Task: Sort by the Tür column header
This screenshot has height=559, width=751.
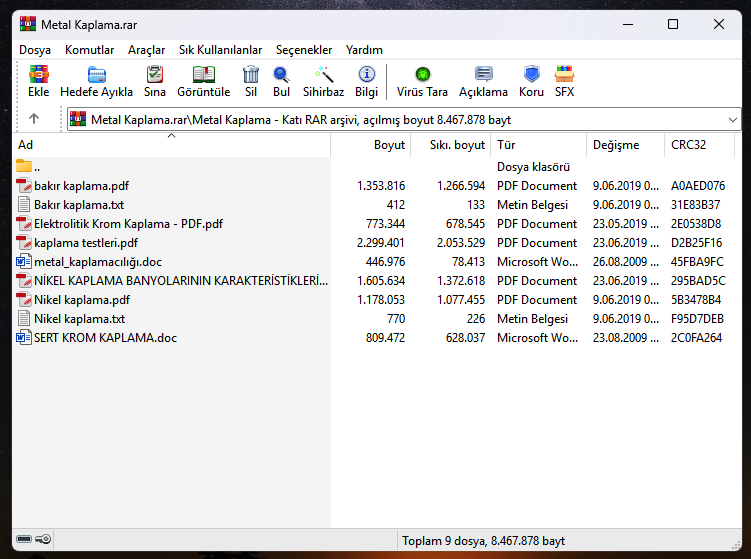Action: [539, 145]
